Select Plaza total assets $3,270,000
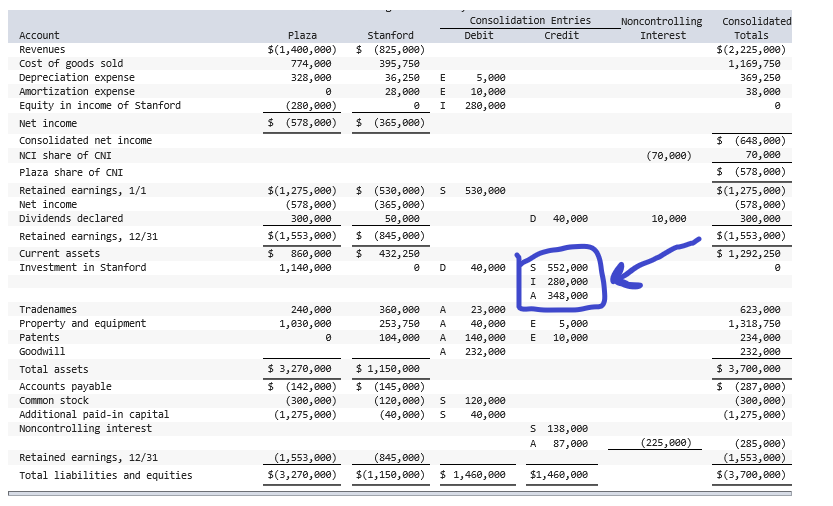The image size is (833, 506). point(300,368)
